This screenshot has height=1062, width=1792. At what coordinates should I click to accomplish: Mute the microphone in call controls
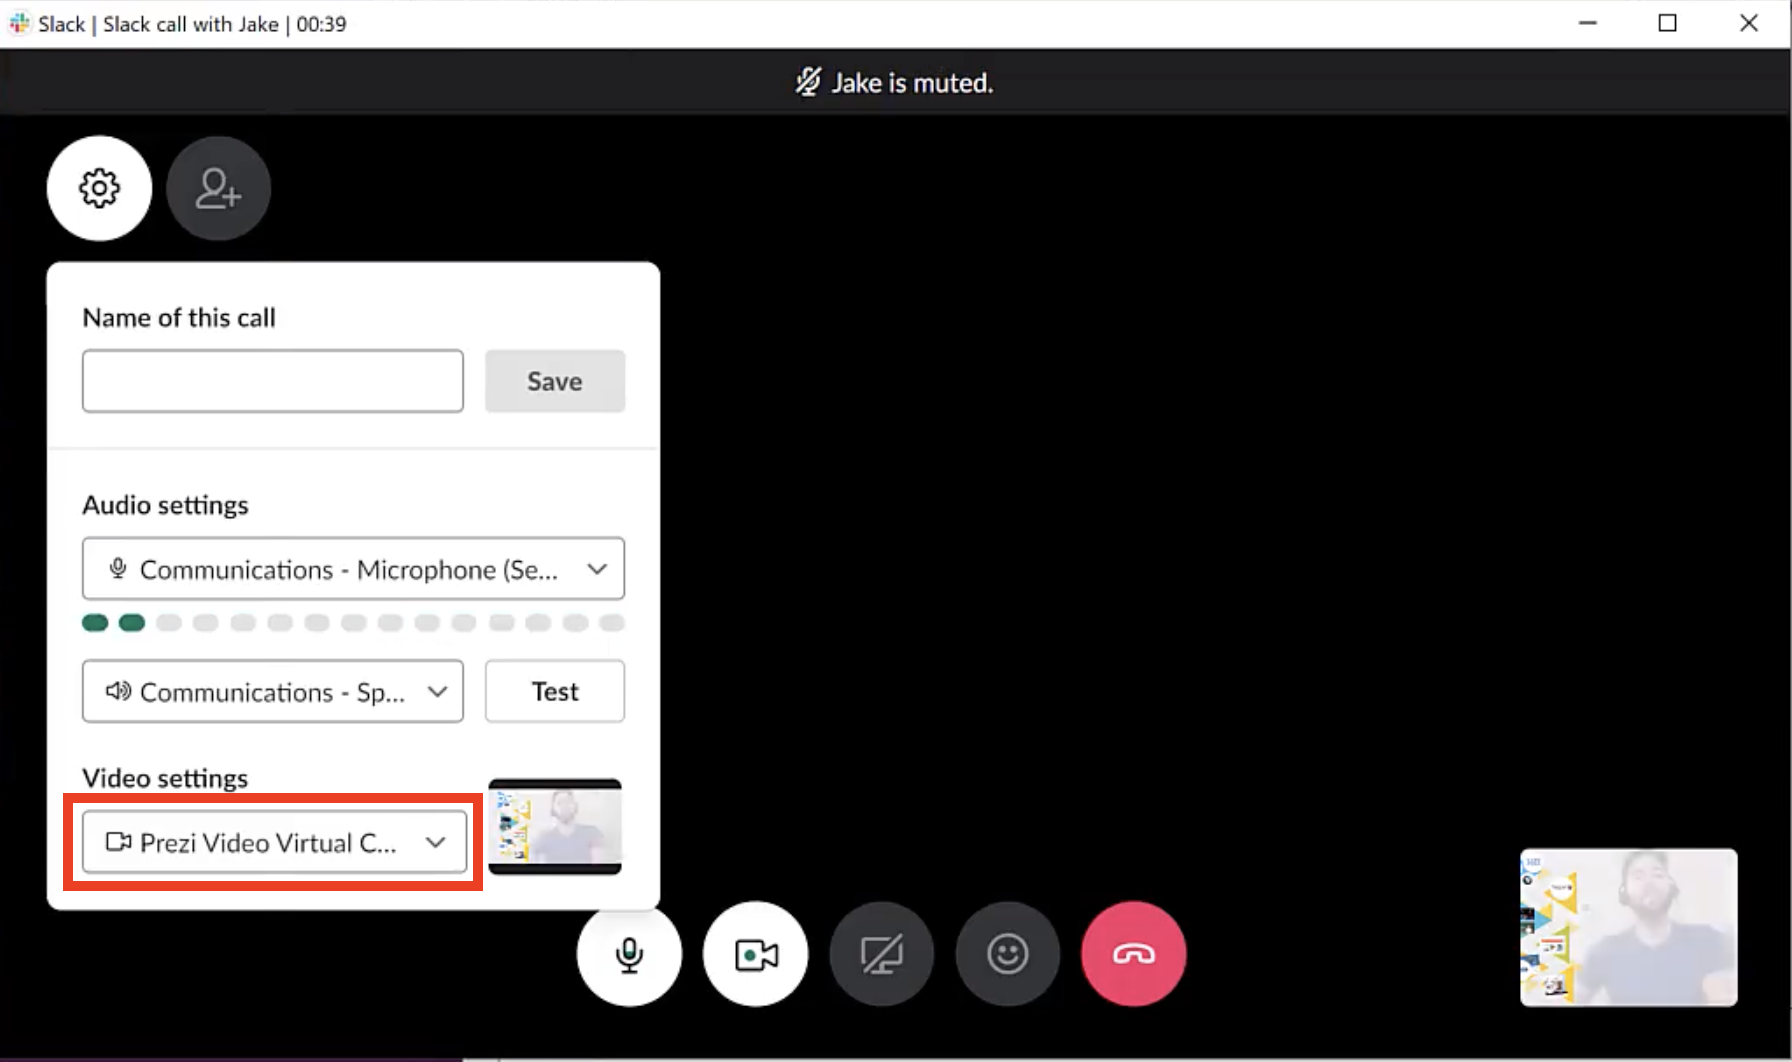[629, 954]
